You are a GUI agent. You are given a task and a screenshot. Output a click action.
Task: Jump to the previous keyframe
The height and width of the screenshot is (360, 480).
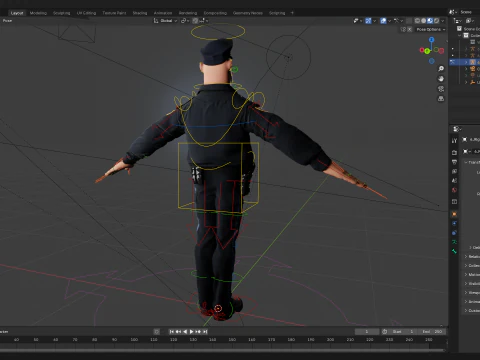[178, 332]
